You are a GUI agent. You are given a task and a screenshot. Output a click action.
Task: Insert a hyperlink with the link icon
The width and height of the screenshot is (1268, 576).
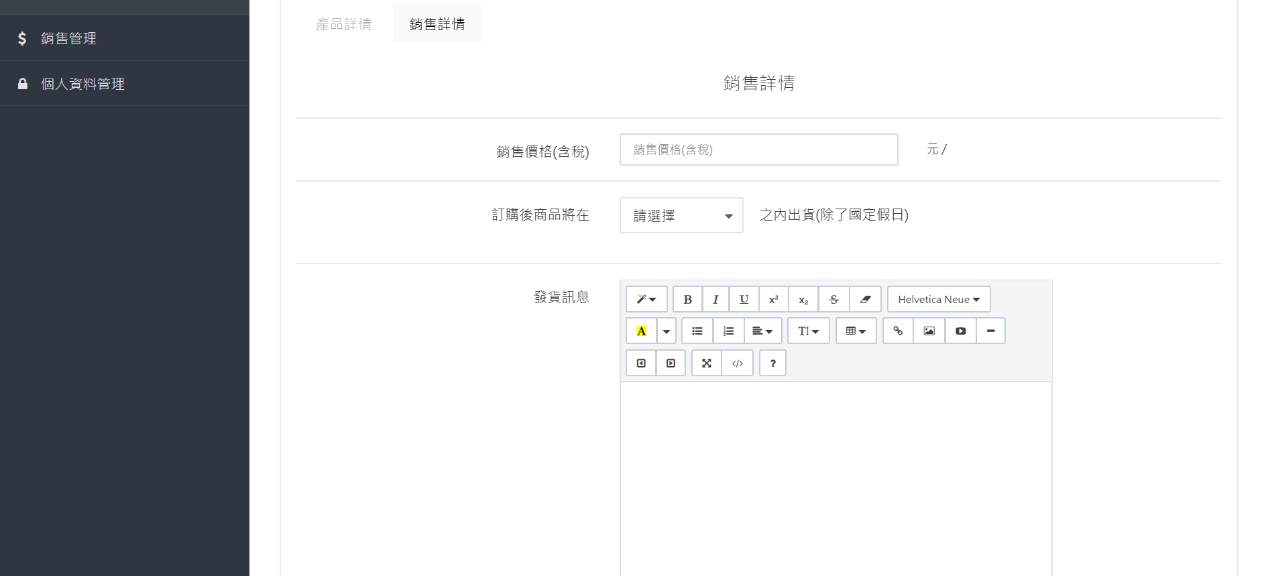pos(898,331)
